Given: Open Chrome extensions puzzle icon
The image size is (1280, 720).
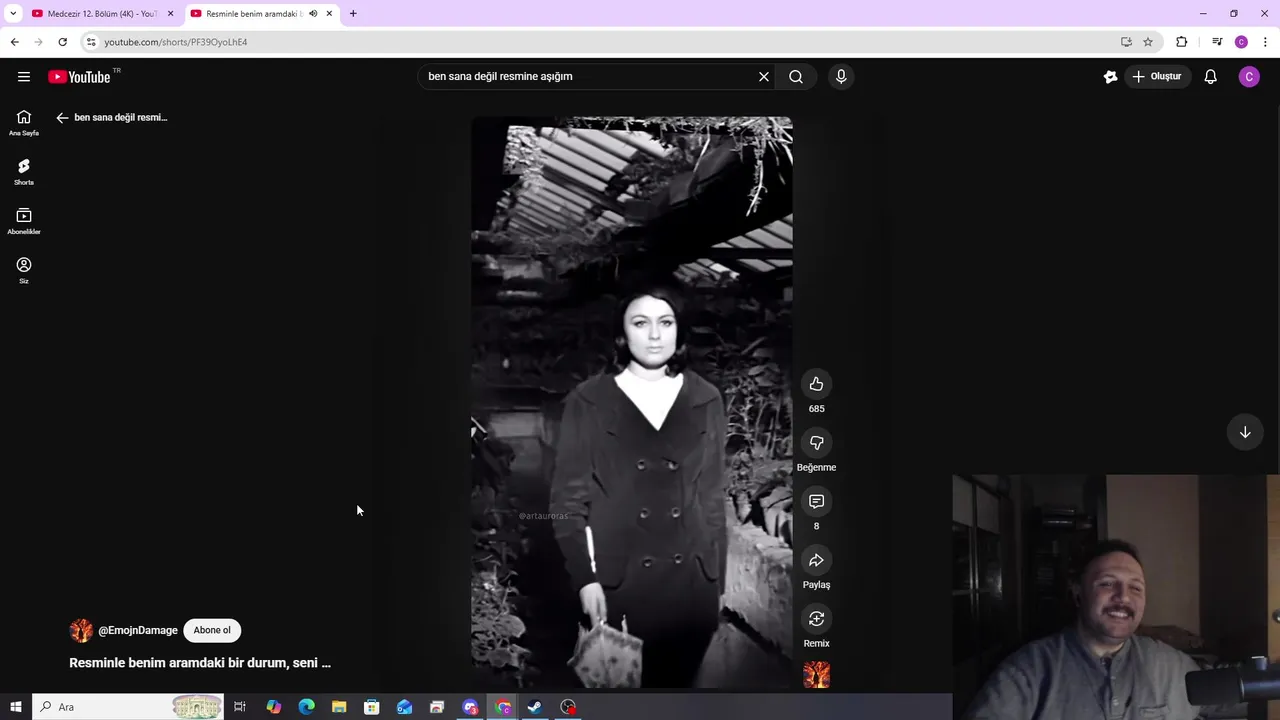Looking at the screenshot, I should [1182, 42].
